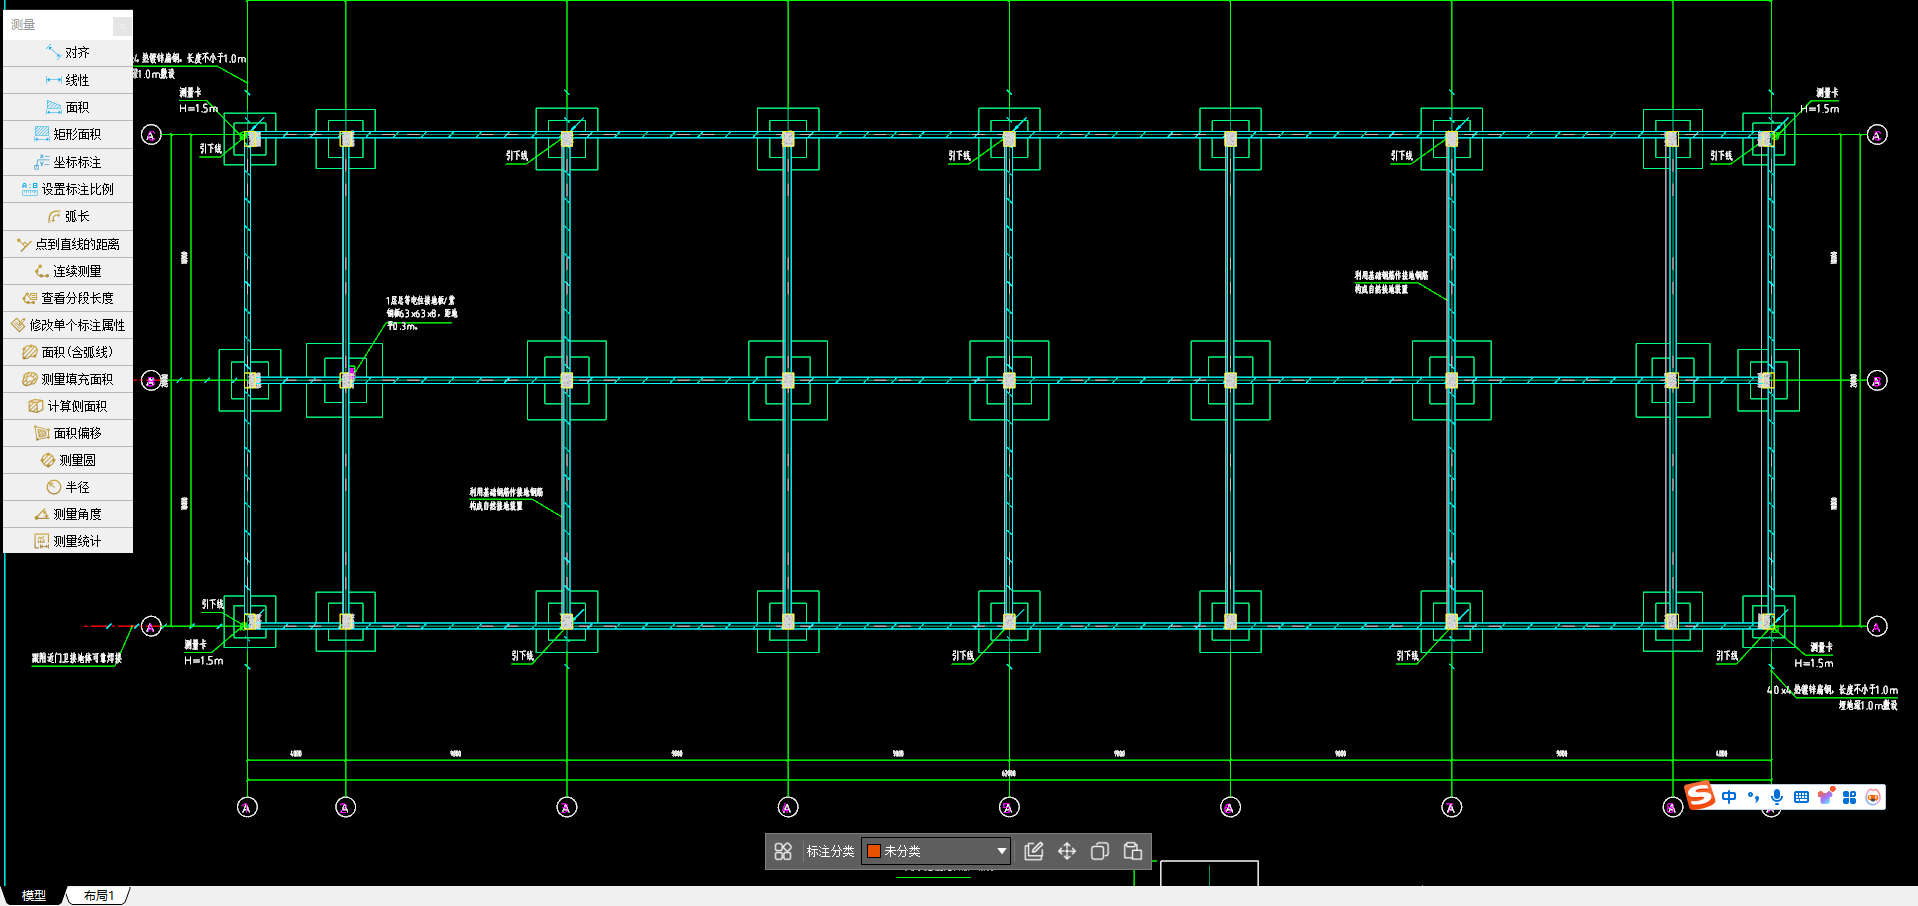This screenshot has height=906, width=1918.
Task: Click the H=1.5m label at top-right corner
Action: tap(1820, 108)
